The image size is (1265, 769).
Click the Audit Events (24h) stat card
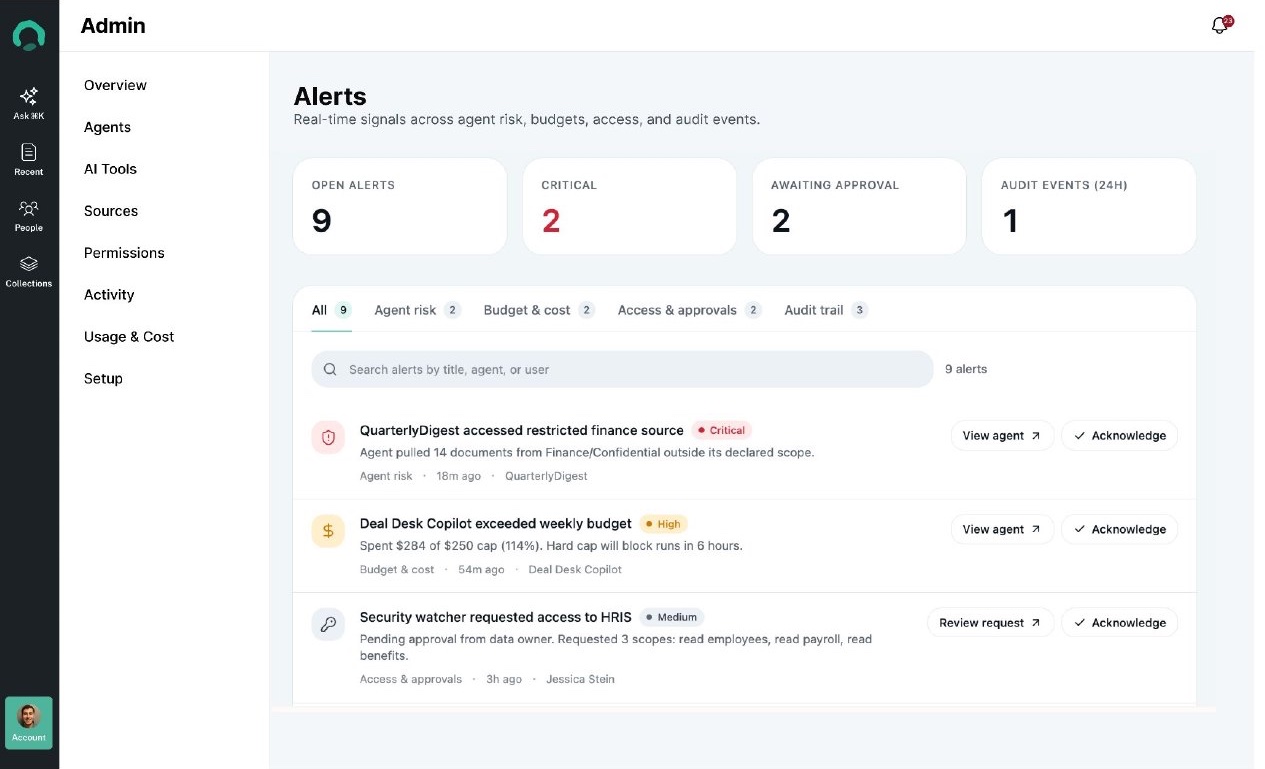click(x=1089, y=206)
